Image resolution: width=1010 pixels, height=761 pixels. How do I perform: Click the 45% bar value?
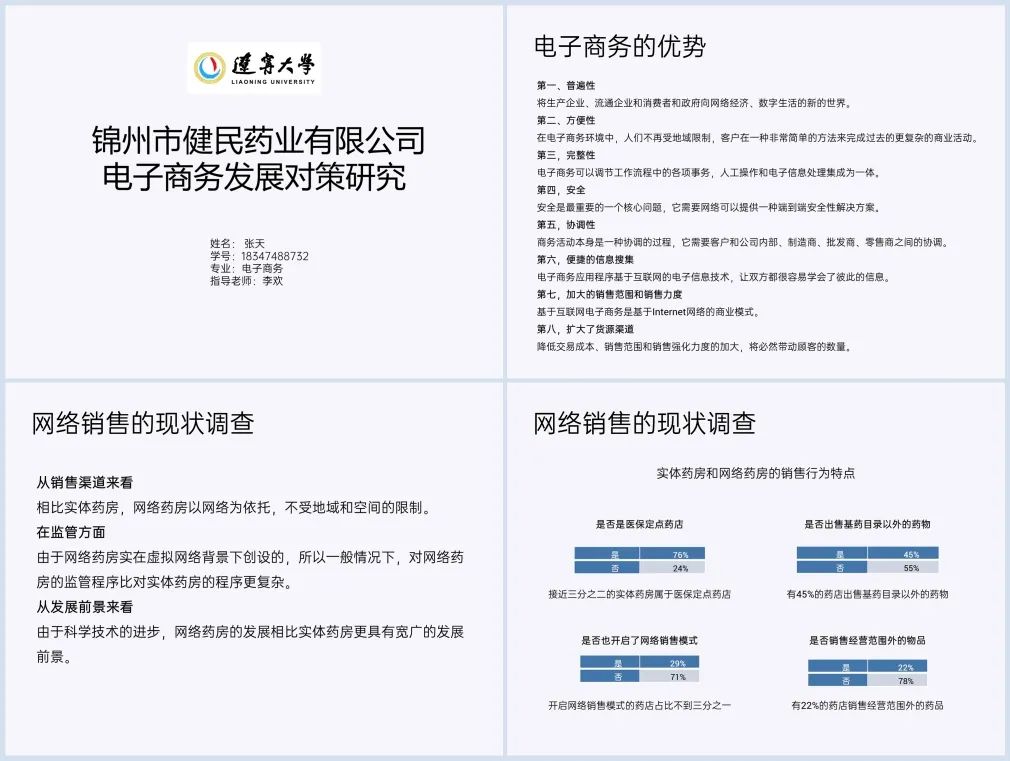911,554
